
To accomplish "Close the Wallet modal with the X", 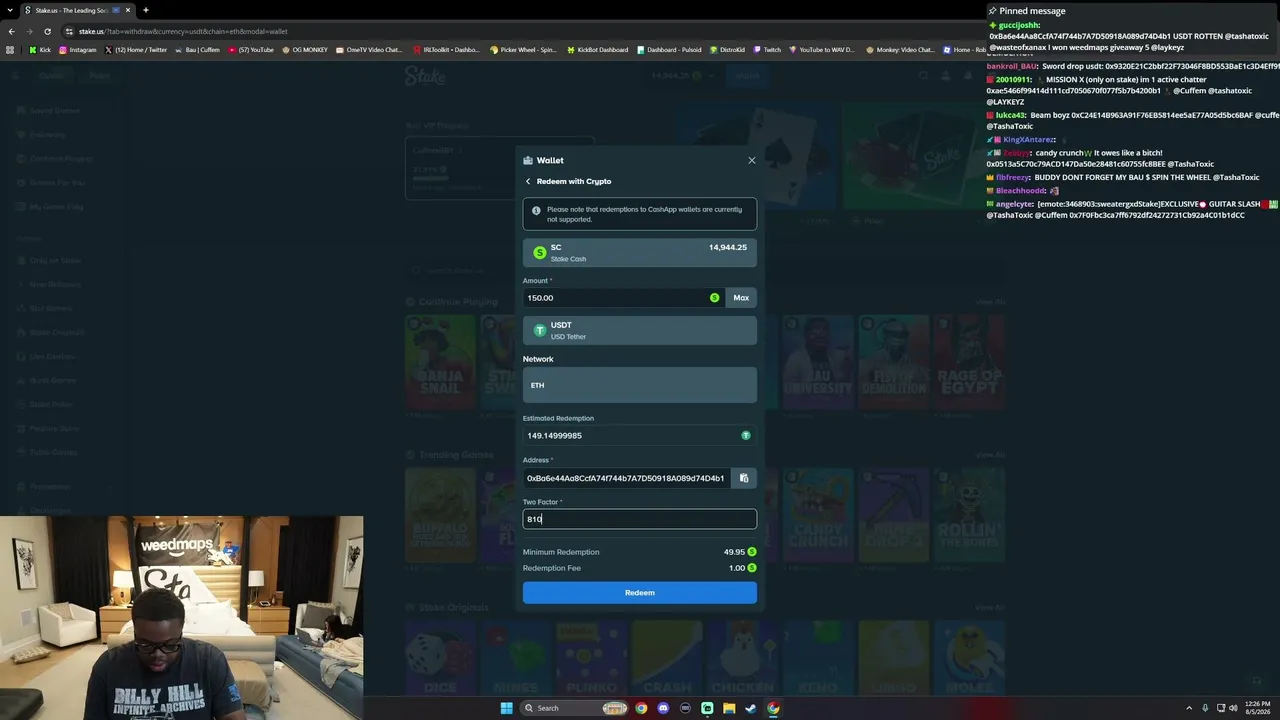I will [x=752, y=160].
